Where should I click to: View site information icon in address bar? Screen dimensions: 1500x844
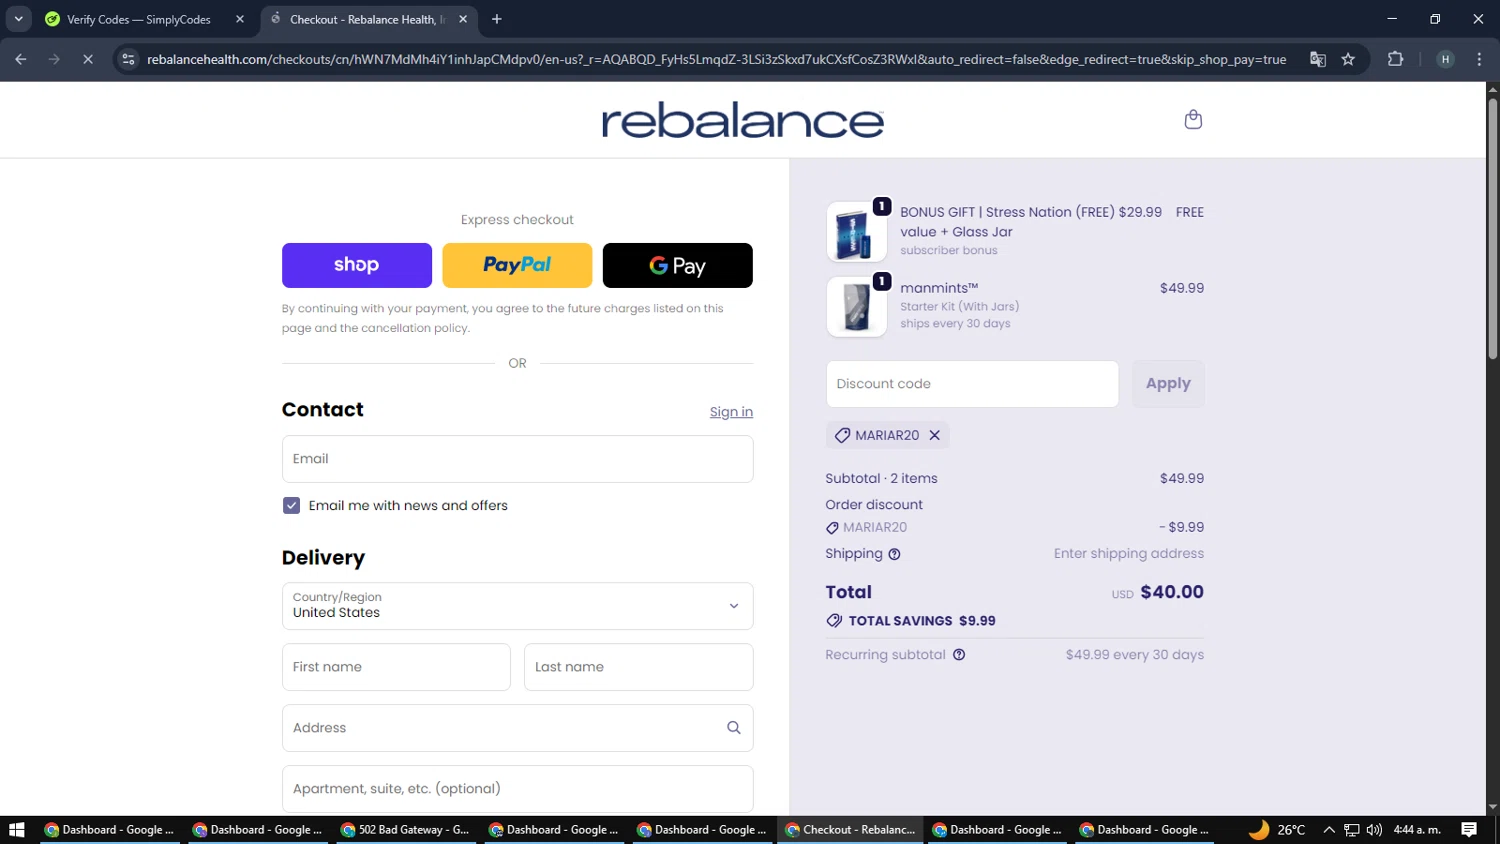(x=128, y=59)
